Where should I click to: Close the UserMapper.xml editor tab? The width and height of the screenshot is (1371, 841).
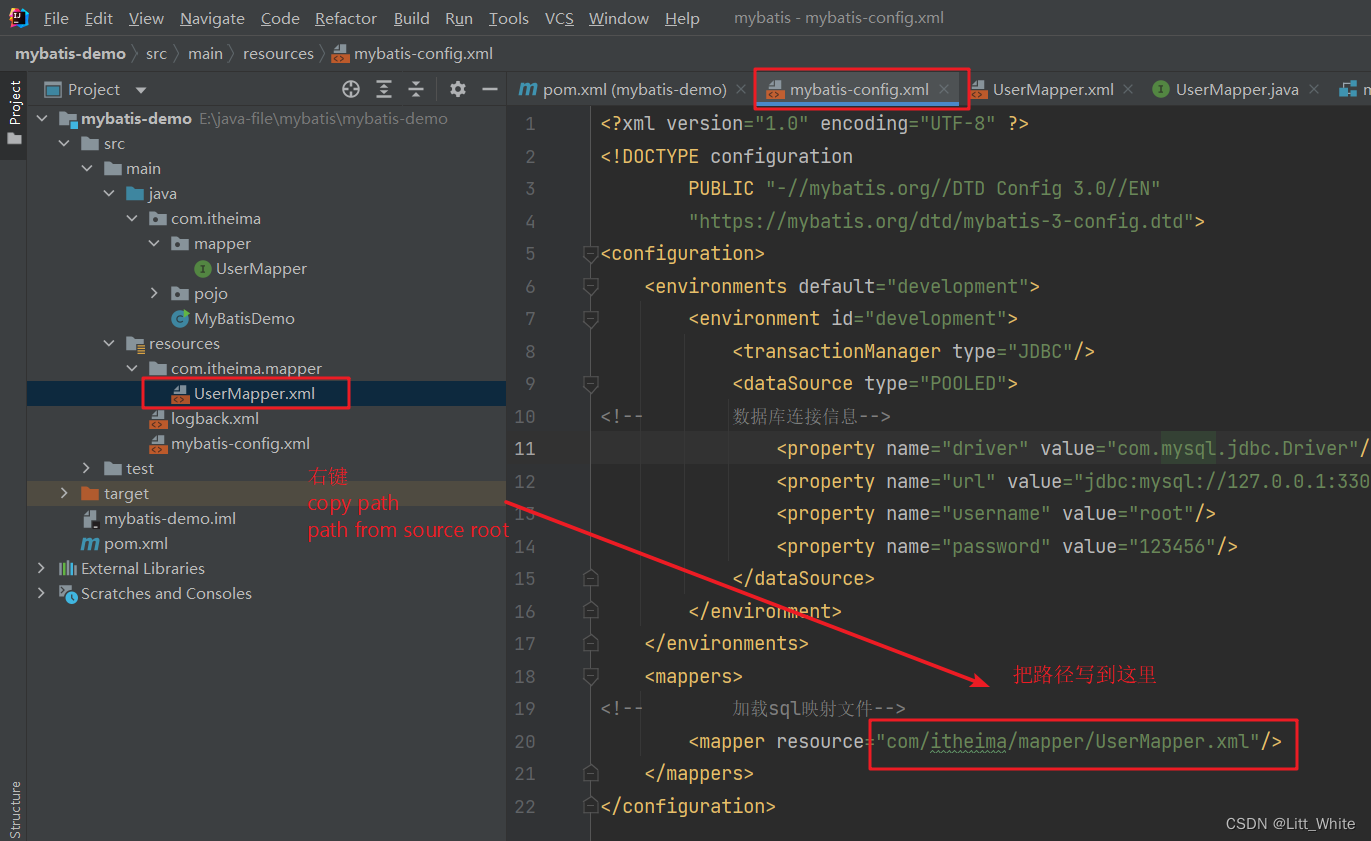(x=1128, y=89)
